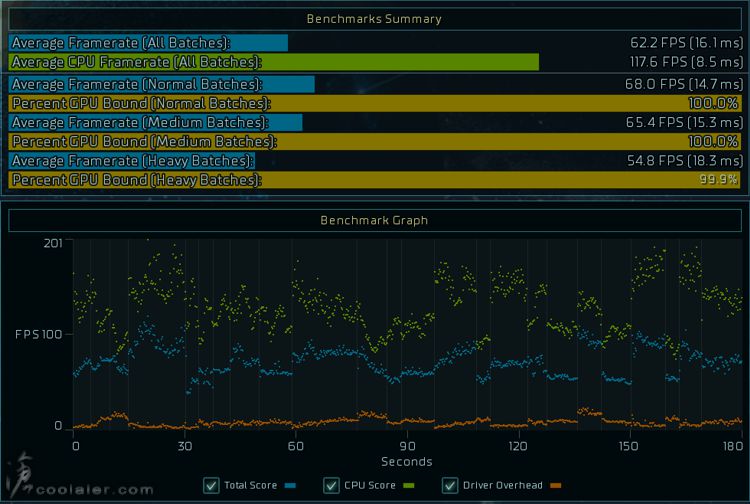The height and width of the screenshot is (504, 750).
Task: Click the Average Framerate (Heavy Batches) bar
Action: coord(132,161)
